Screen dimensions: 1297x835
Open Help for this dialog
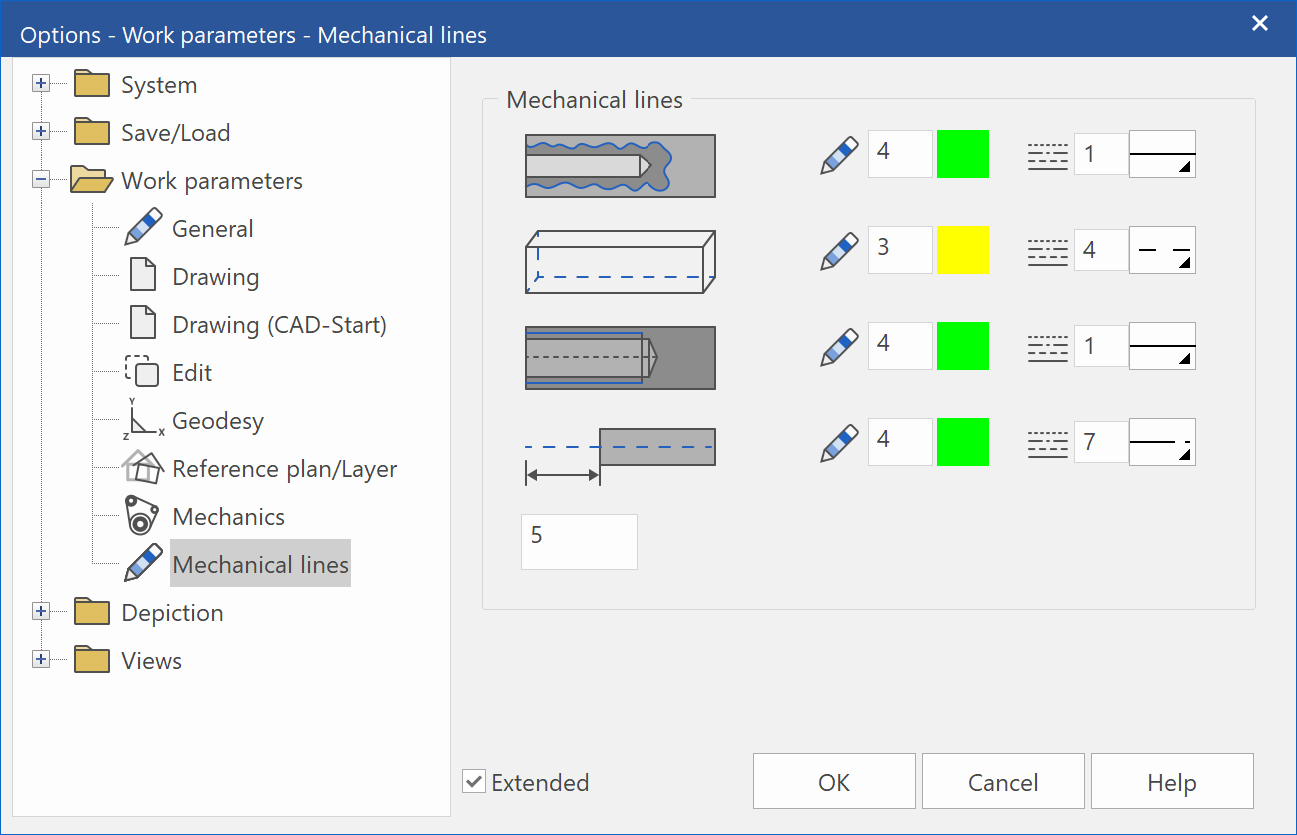coord(1172,781)
